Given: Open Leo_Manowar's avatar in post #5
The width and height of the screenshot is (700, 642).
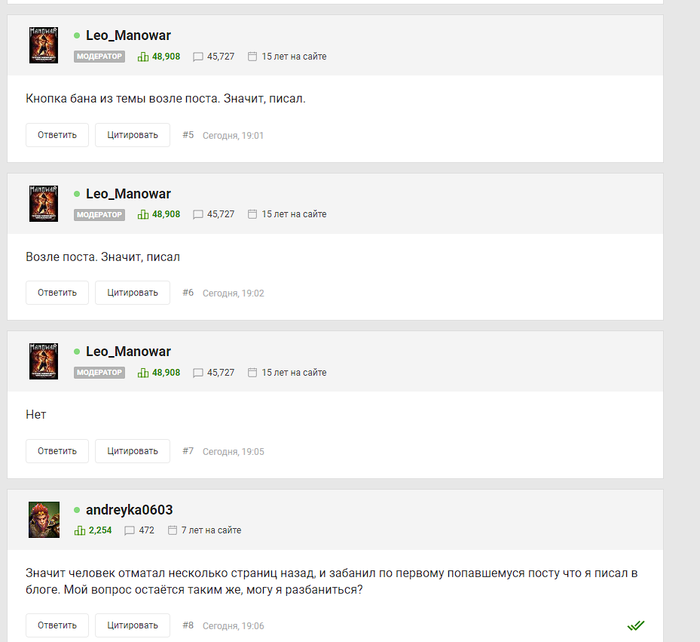Looking at the screenshot, I should pyautogui.click(x=43, y=45).
